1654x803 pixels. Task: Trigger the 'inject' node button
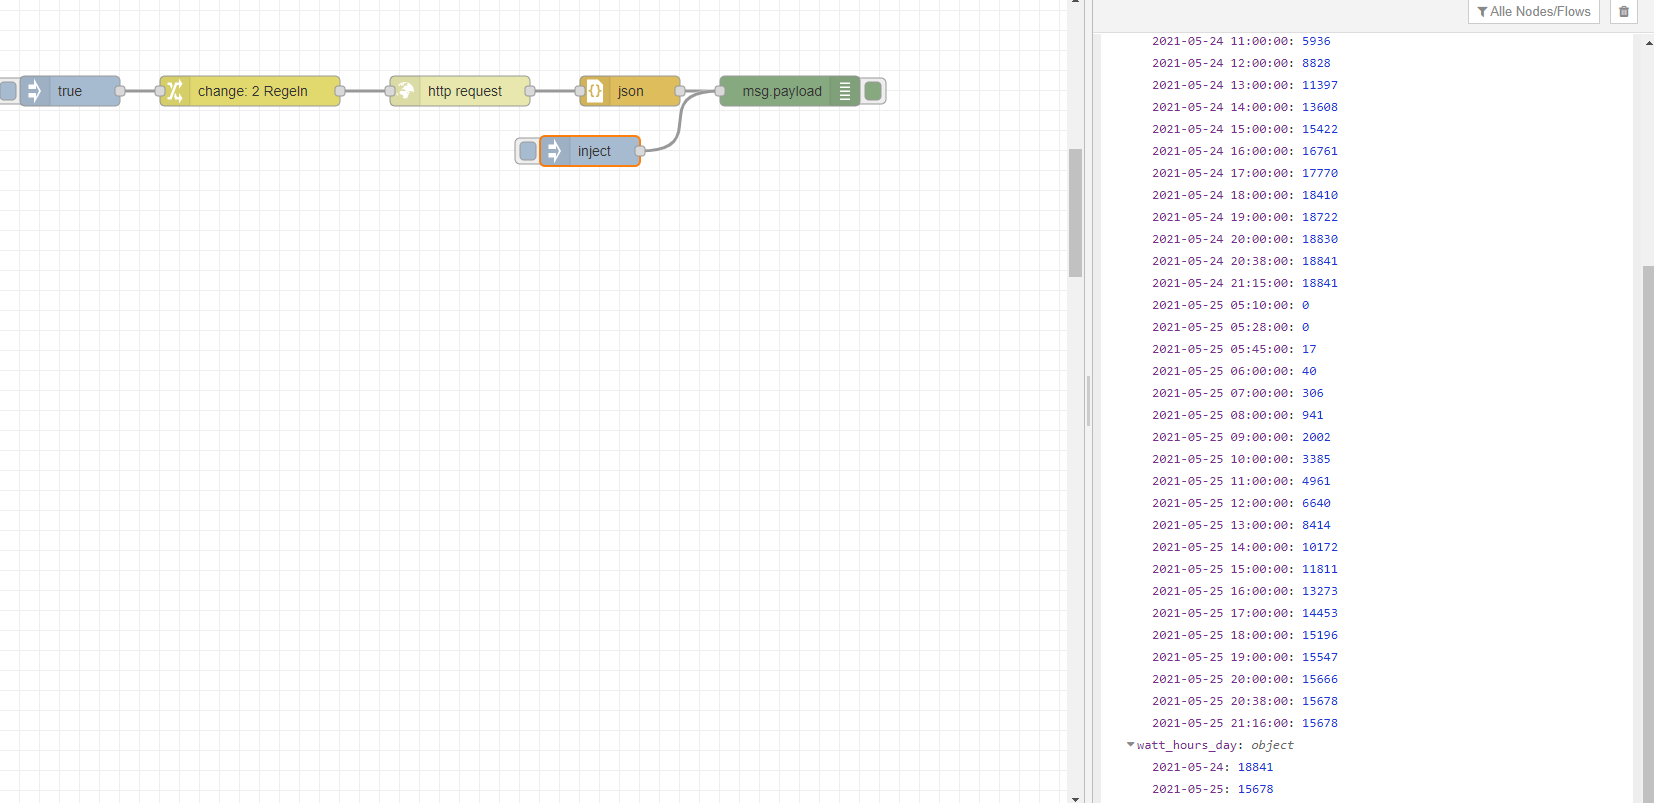tap(527, 151)
